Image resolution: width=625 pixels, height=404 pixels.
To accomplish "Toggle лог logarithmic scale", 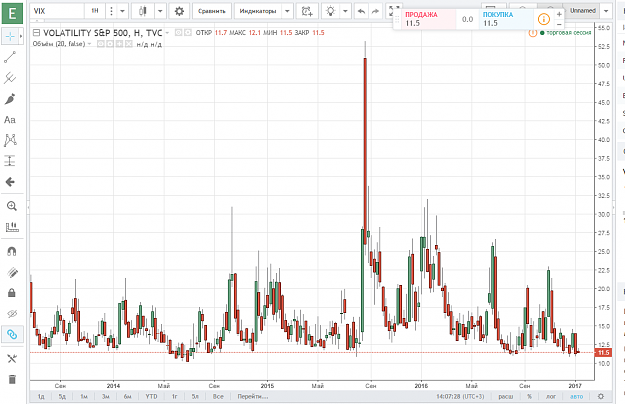I will [550, 396].
